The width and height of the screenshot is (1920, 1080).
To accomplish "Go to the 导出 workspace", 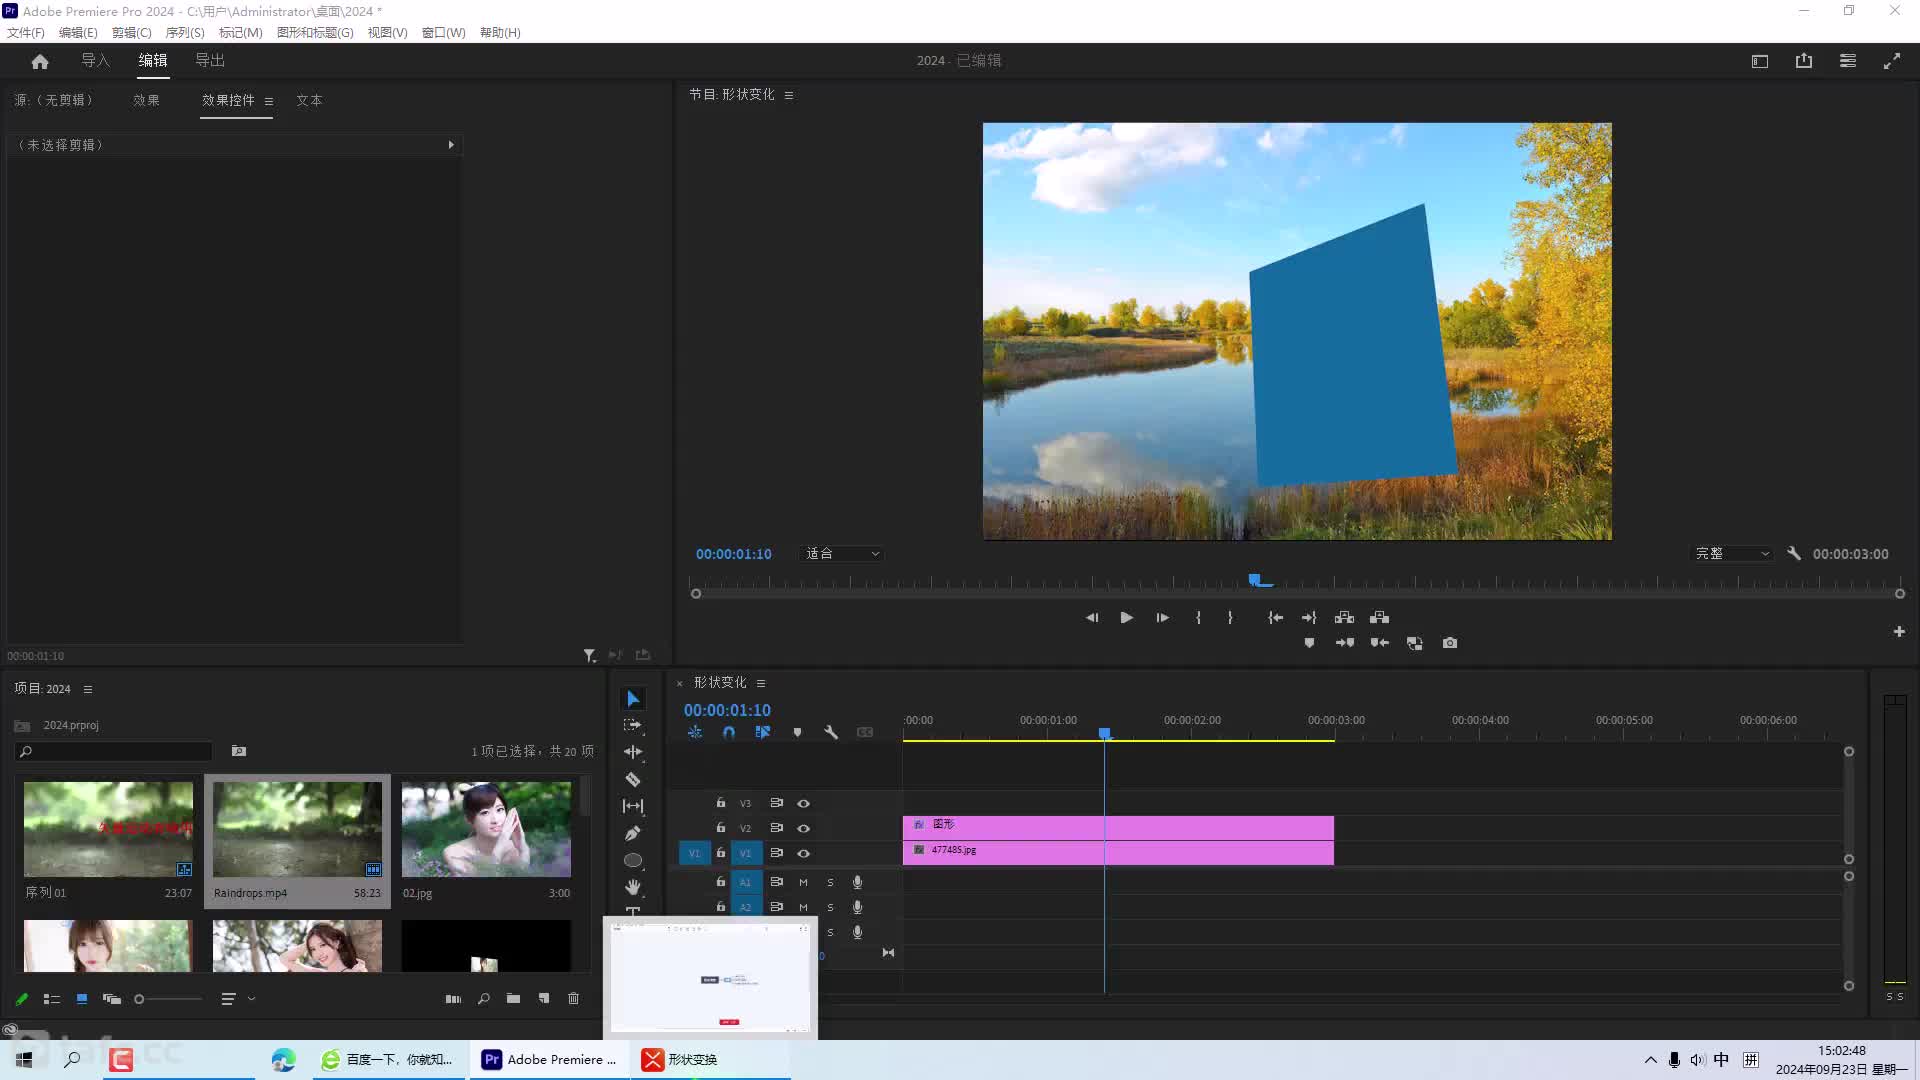I will click(x=210, y=61).
